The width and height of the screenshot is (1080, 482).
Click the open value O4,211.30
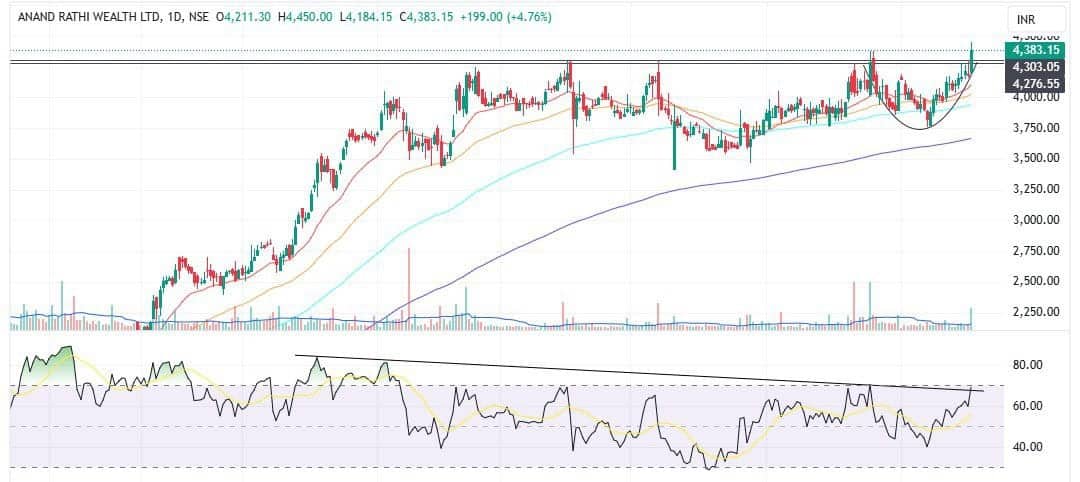[x=243, y=18]
